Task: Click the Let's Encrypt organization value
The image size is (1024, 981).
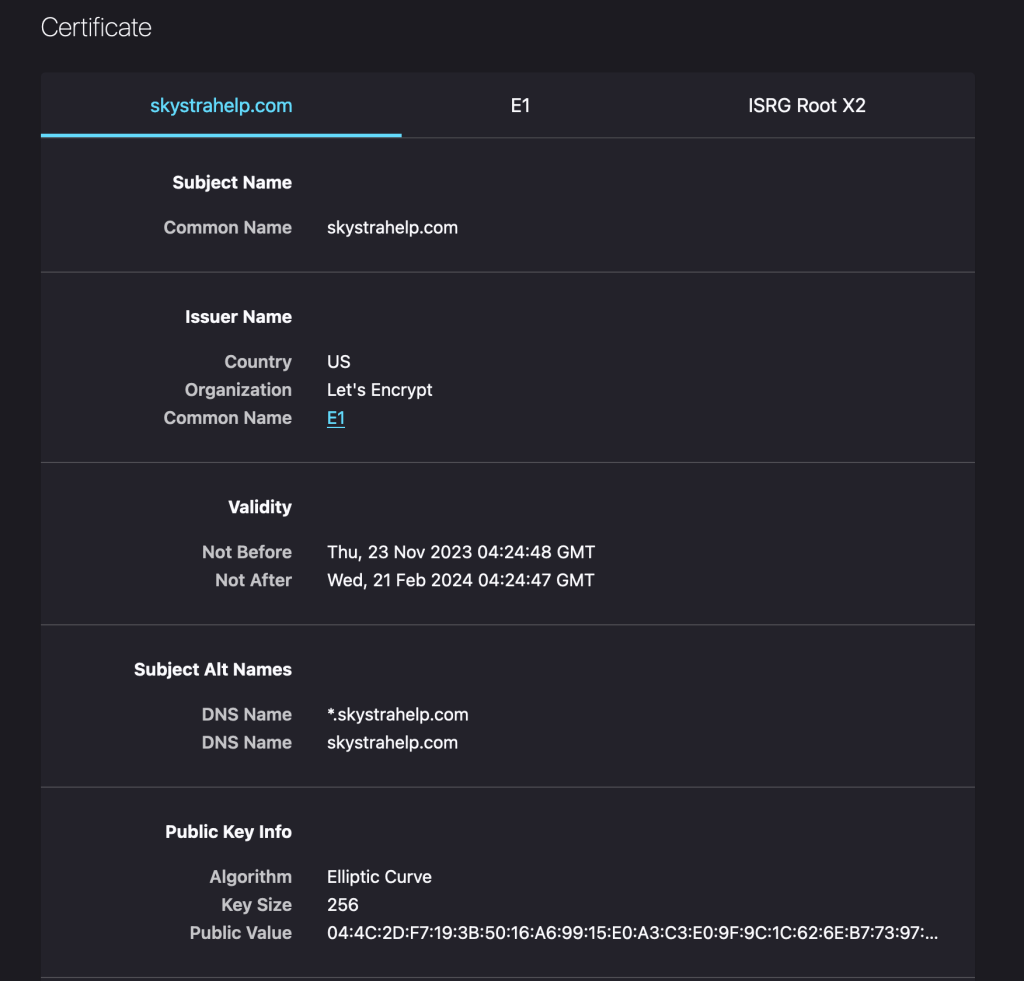Action: coord(379,390)
